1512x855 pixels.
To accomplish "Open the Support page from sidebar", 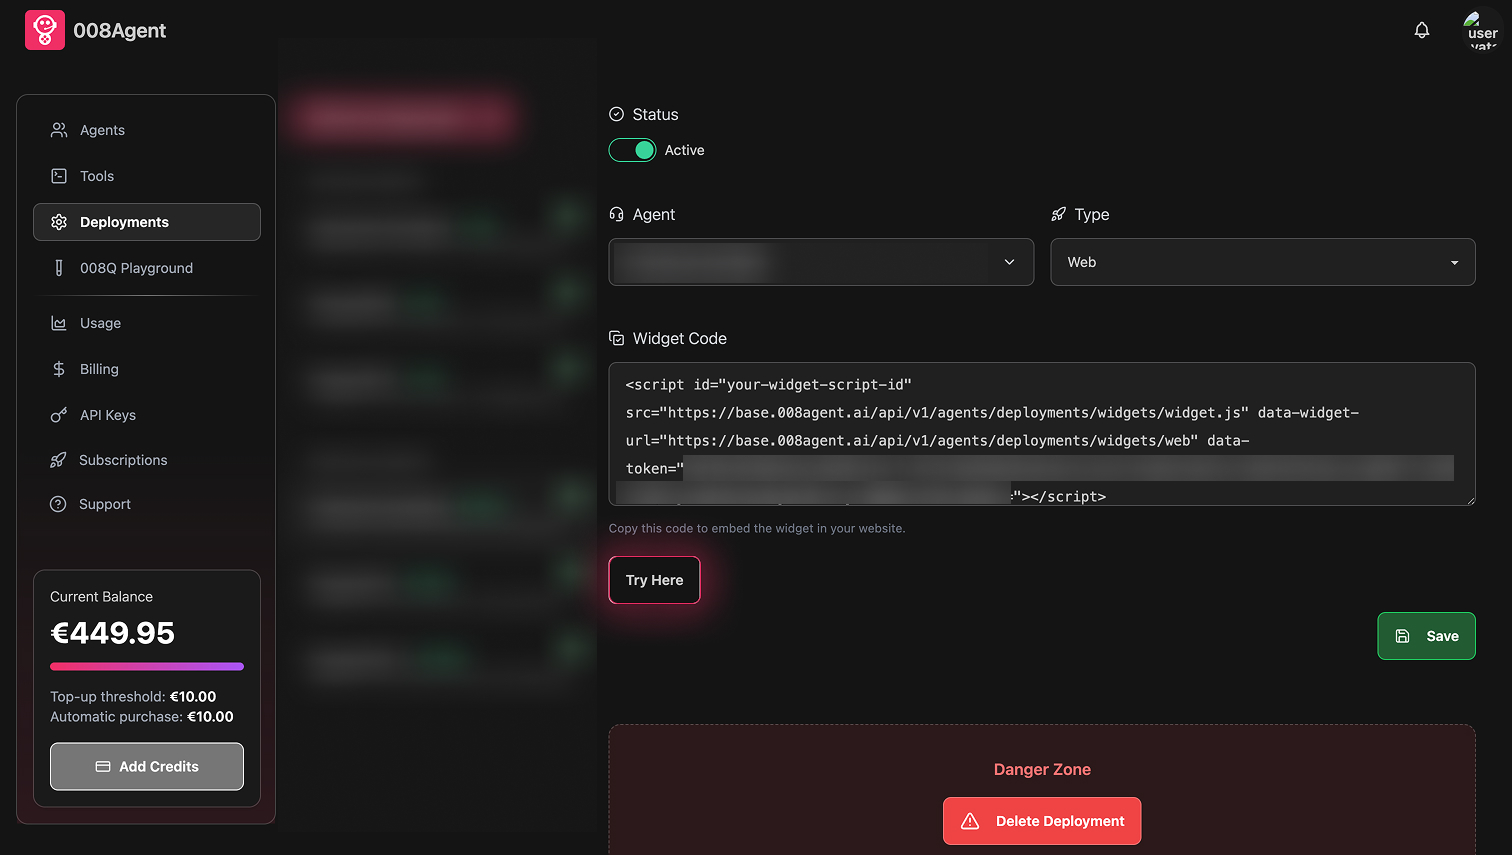I will click(x=105, y=504).
